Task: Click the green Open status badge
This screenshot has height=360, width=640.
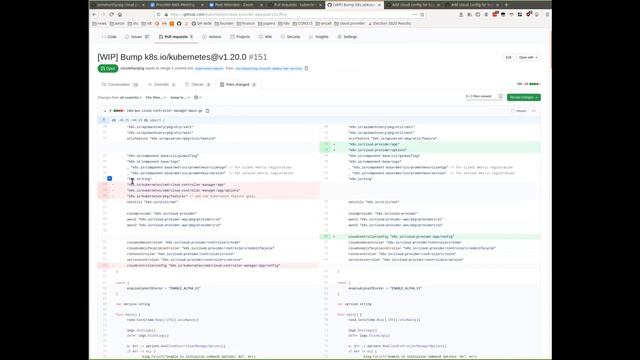Action: pos(108,69)
